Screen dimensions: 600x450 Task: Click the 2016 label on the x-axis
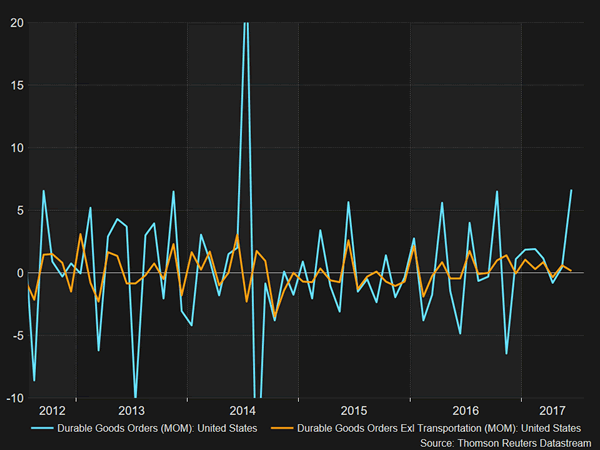(466, 411)
